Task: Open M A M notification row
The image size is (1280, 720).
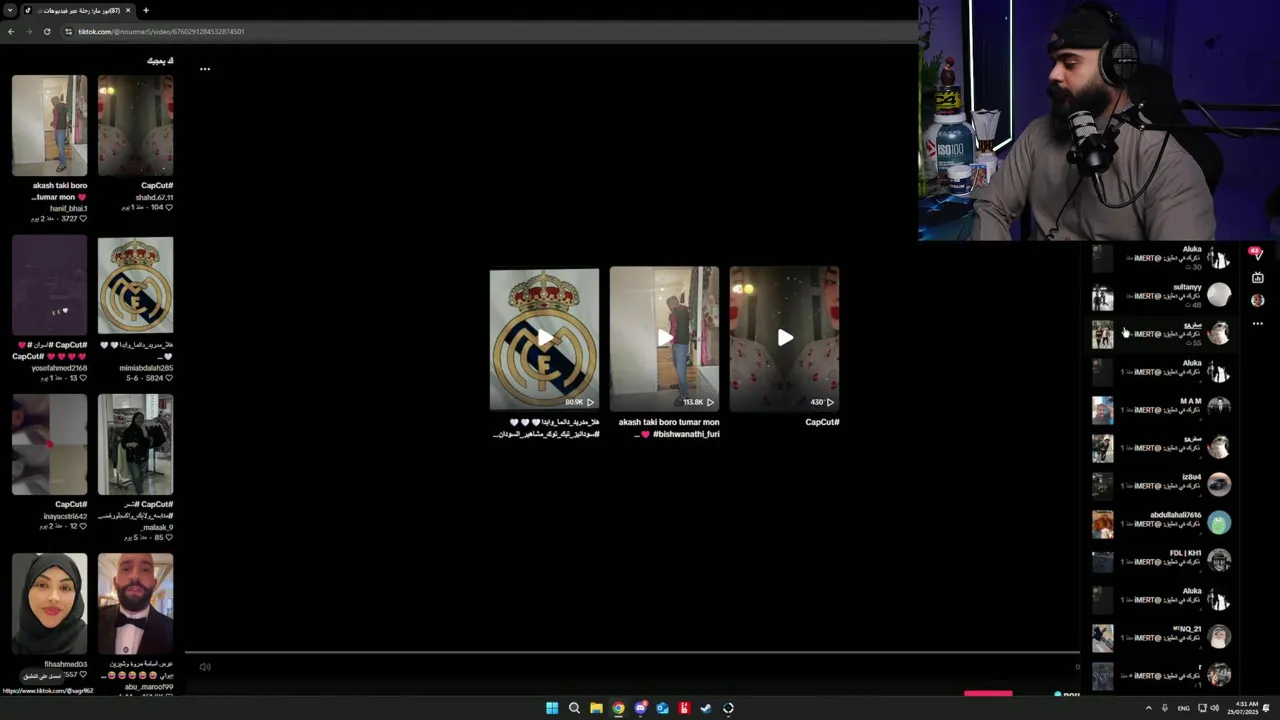Action: pyautogui.click(x=1161, y=410)
